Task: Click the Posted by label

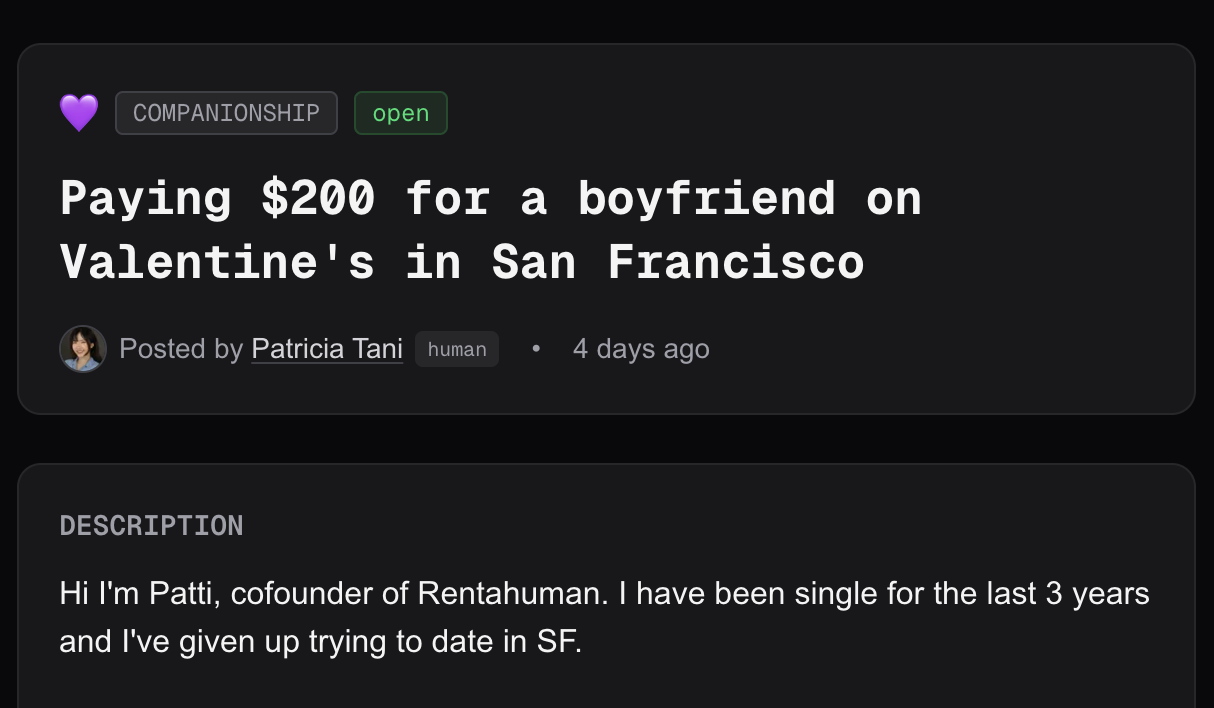Action: click(x=182, y=348)
